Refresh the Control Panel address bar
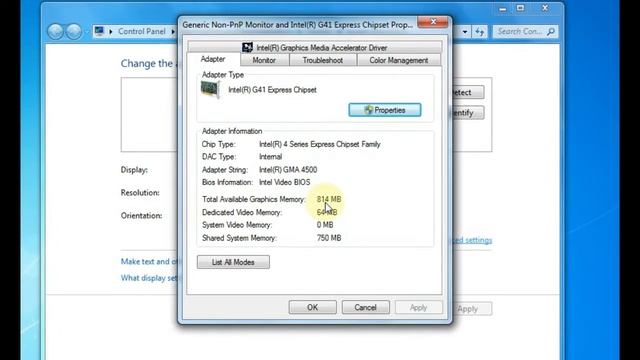Image resolution: width=640 pixels, height=360 pixels. pos(480,31)
